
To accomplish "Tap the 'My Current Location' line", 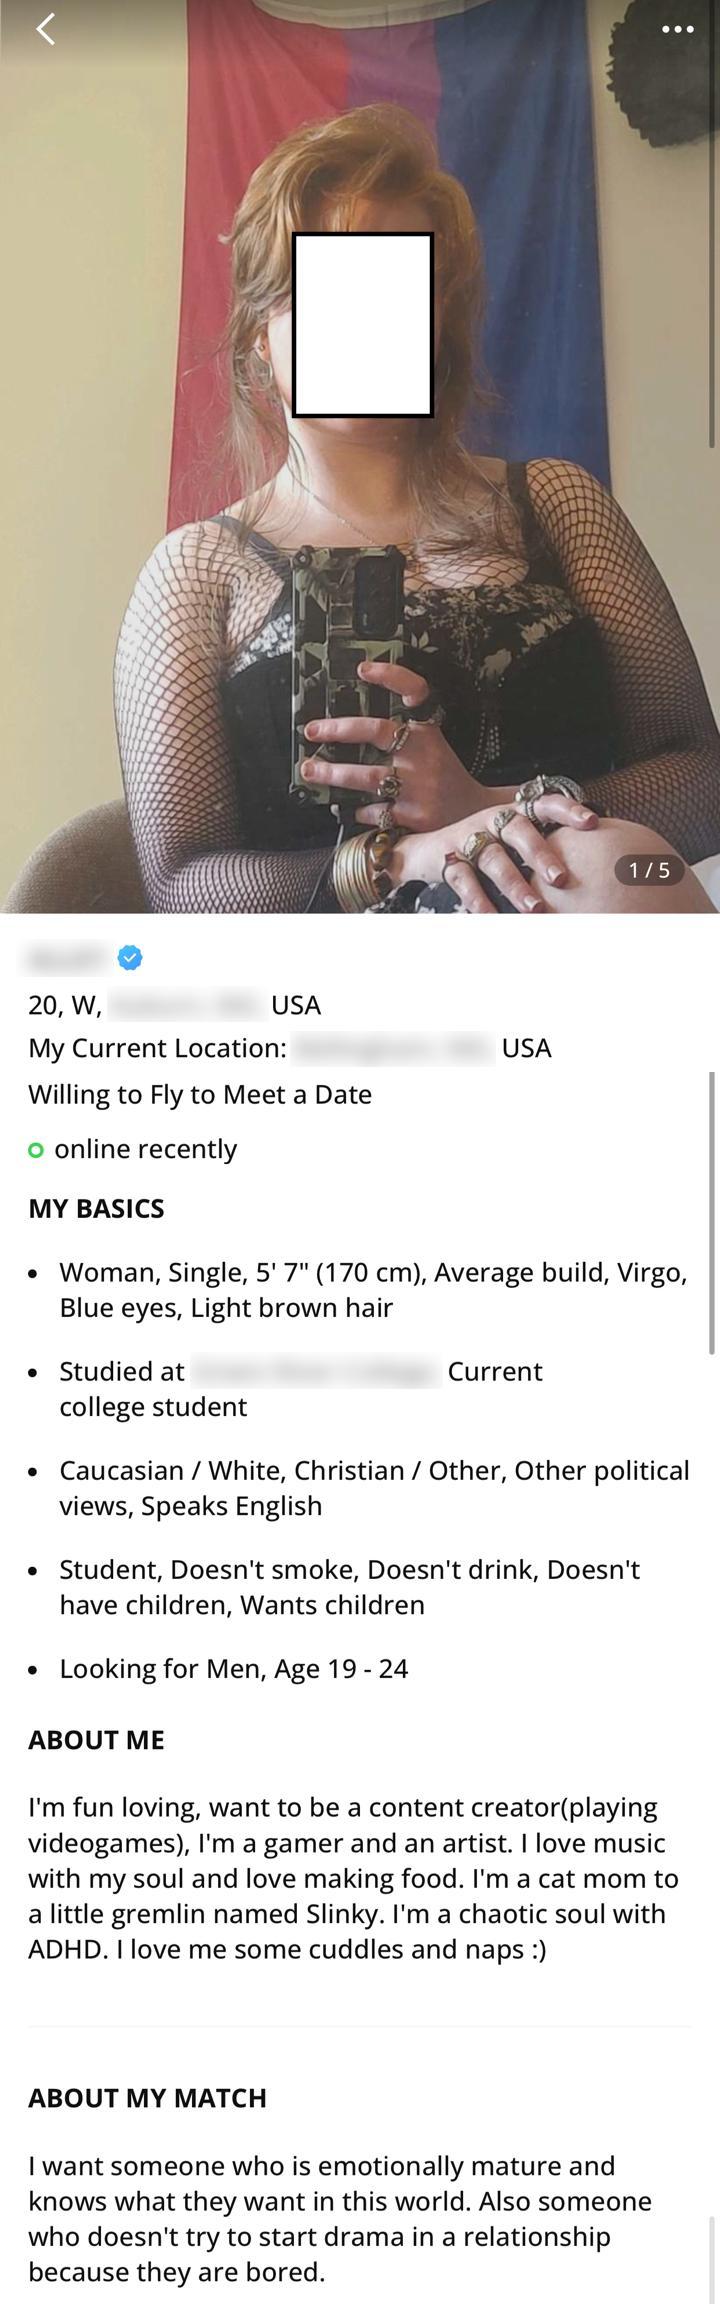I will click(x=290, y=1048).
